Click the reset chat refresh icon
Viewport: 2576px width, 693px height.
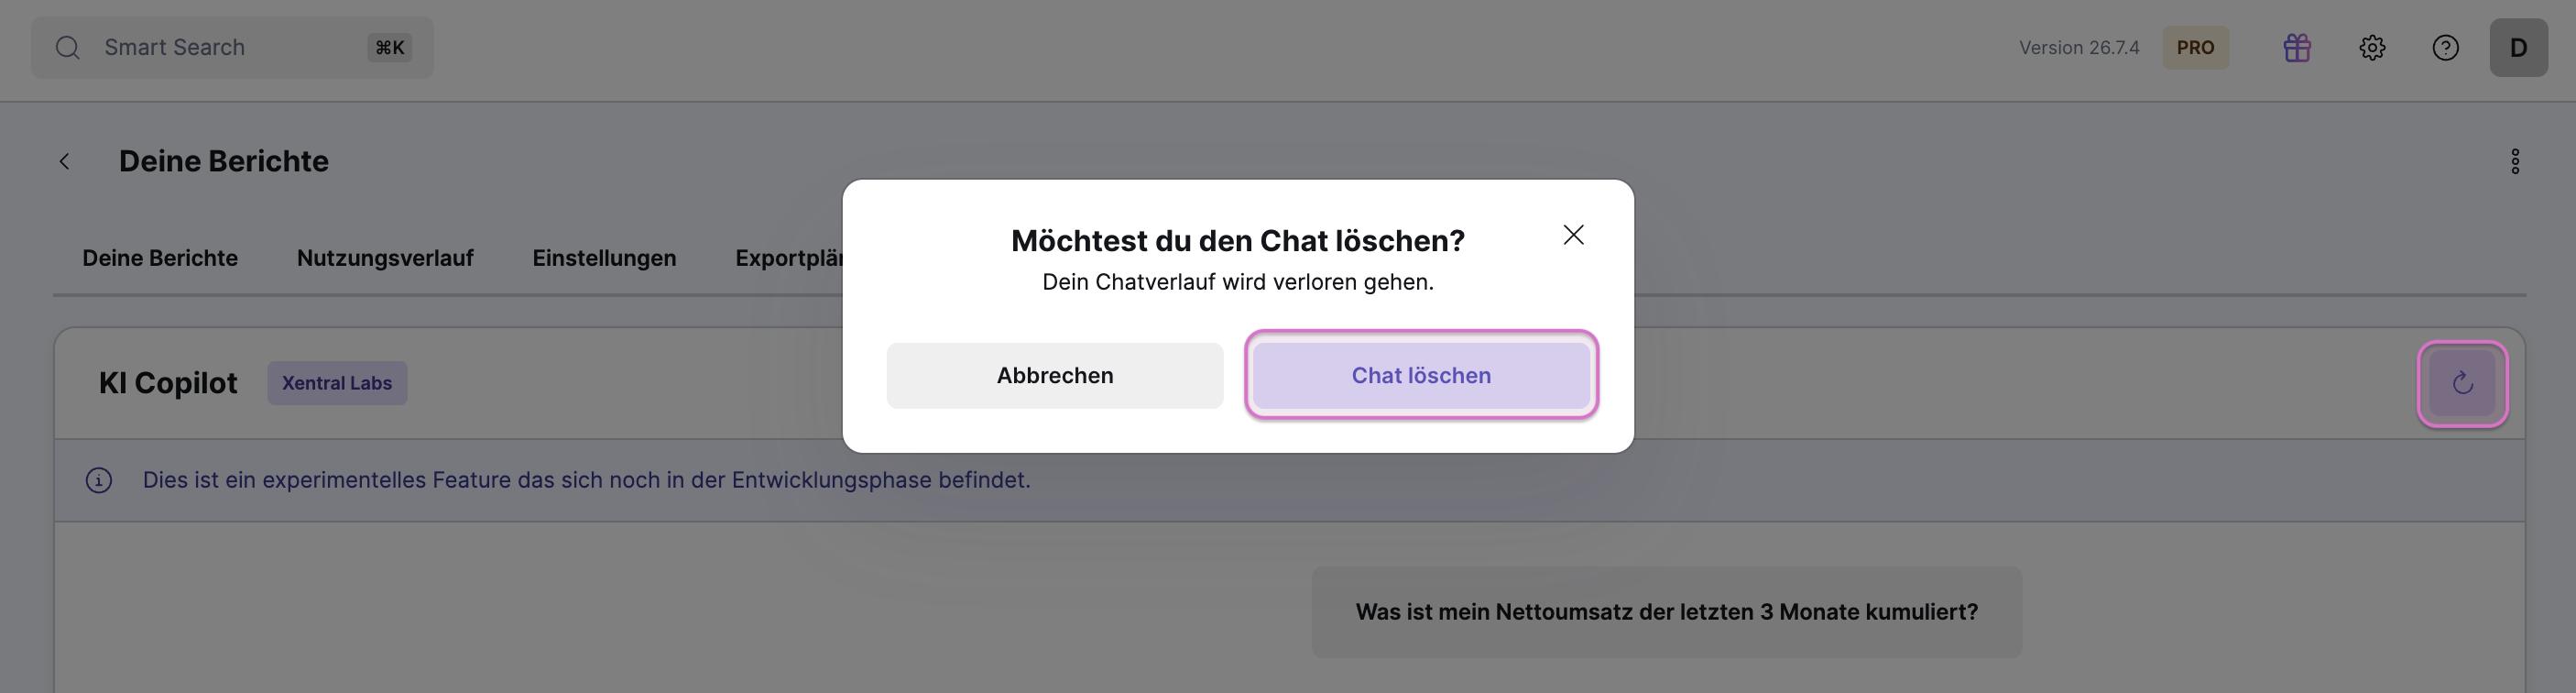(2462, 383)
